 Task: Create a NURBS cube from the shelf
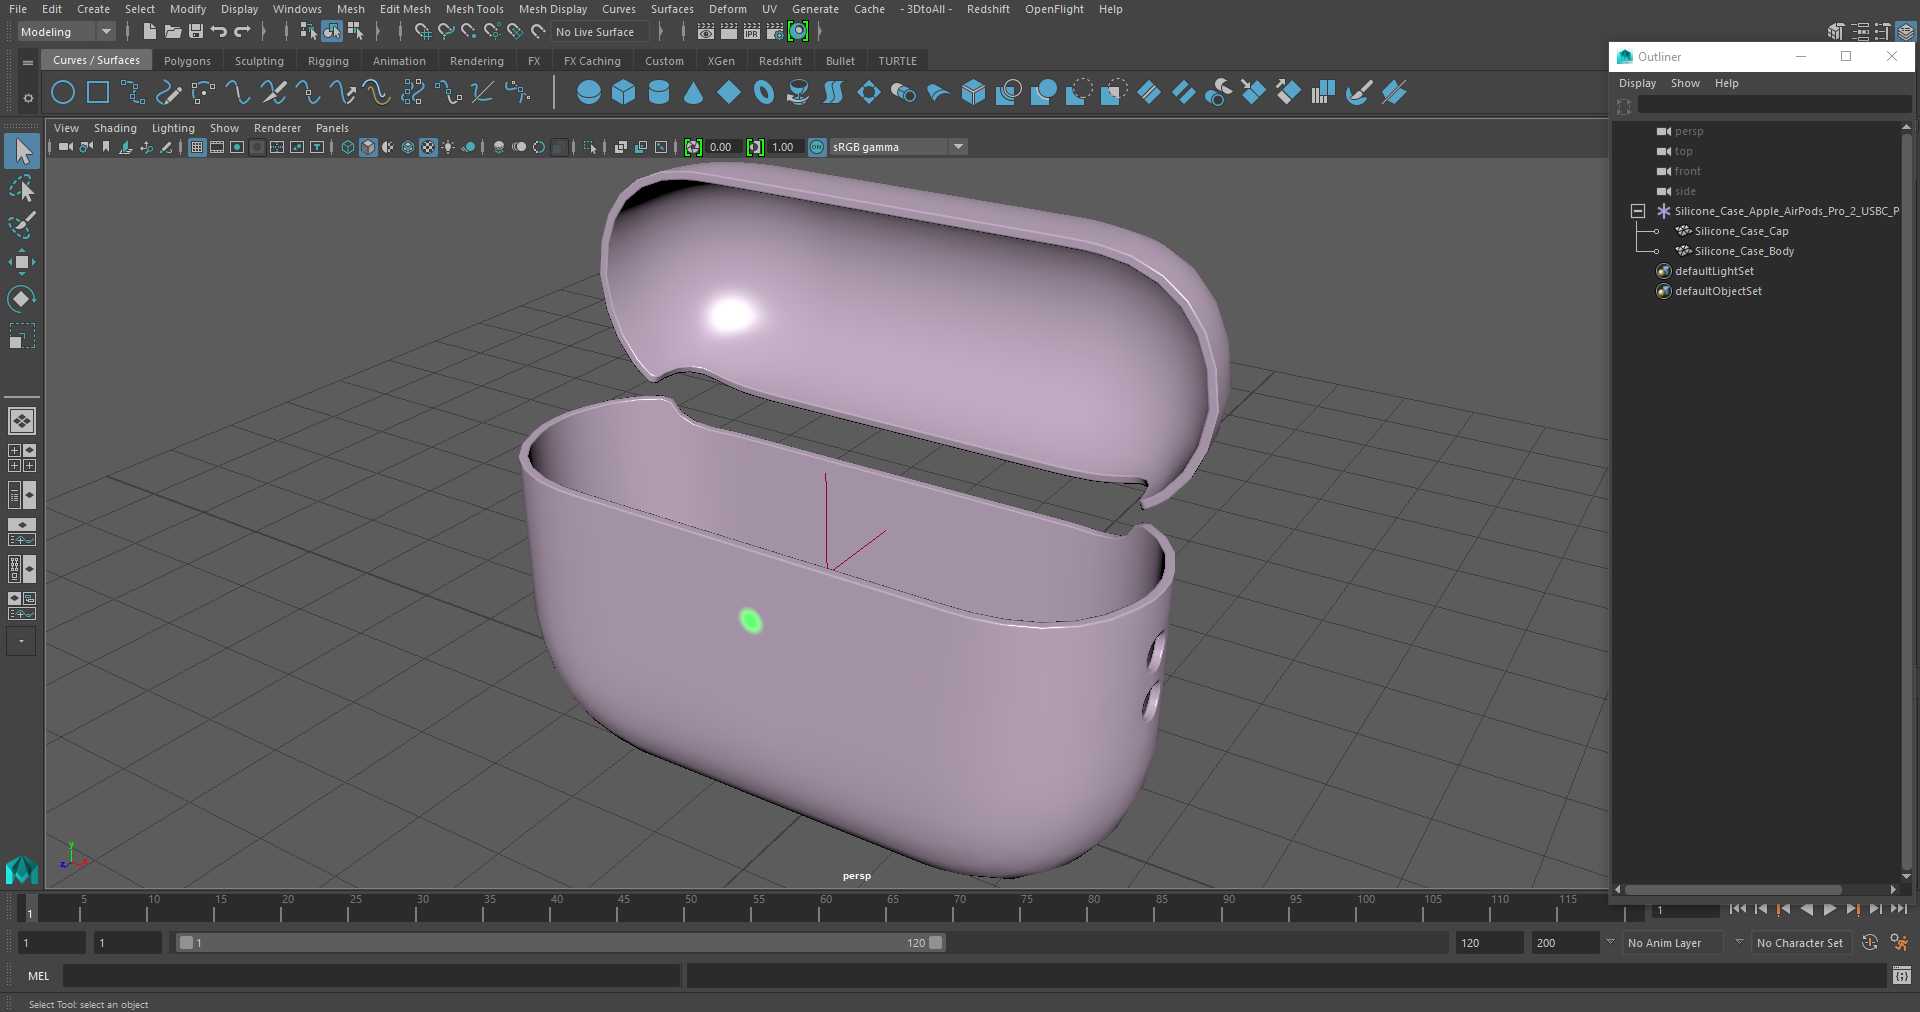(624, 93)
